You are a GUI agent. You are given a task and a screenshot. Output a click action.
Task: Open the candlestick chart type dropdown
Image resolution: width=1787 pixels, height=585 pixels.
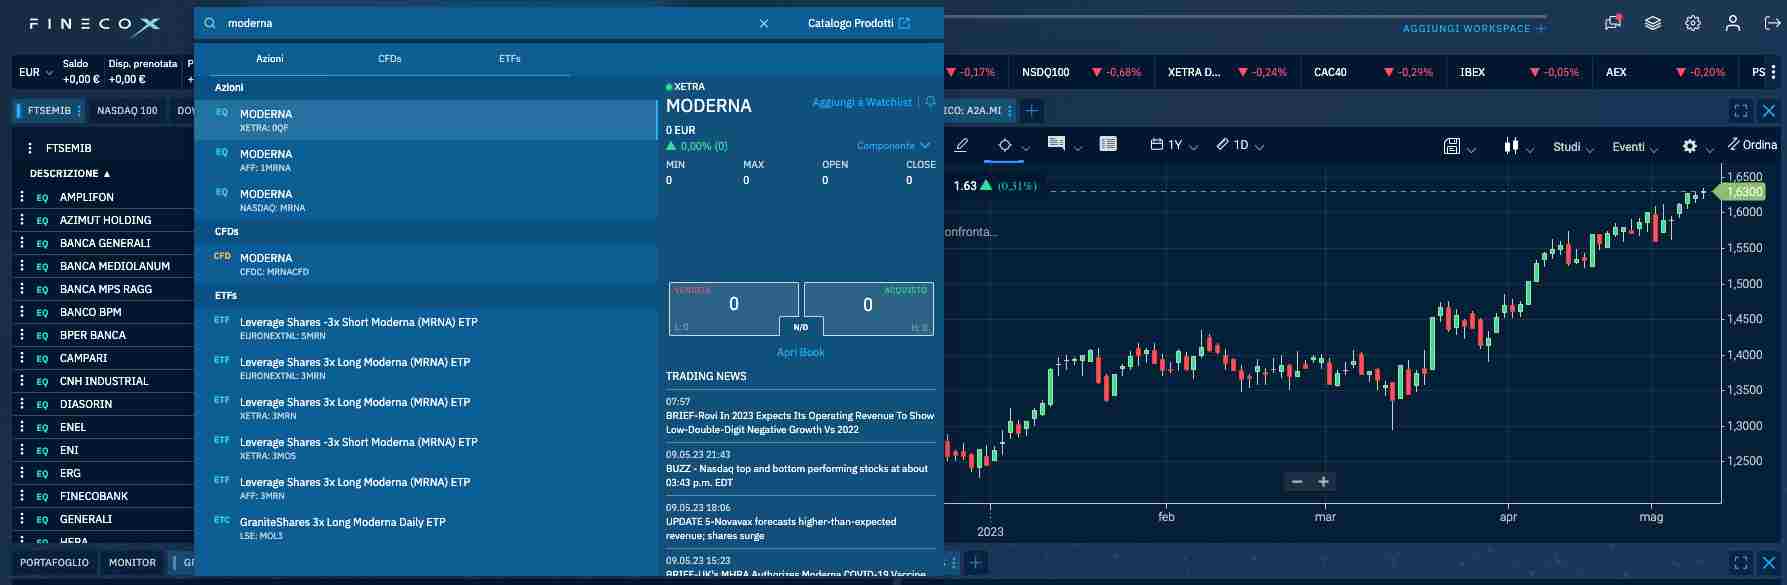tap(1518, 146)
